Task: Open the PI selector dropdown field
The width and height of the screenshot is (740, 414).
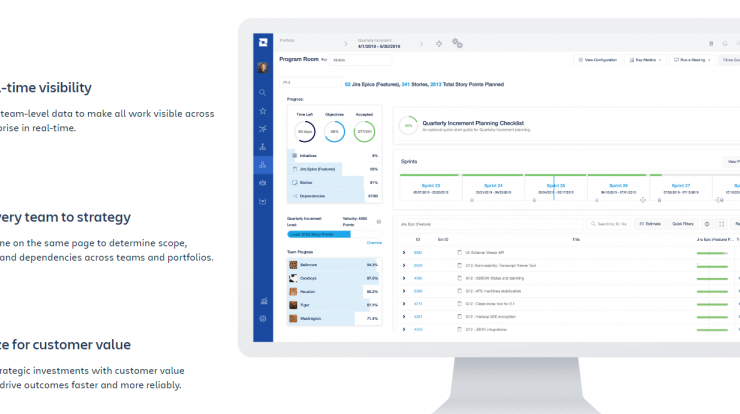Action: coord(310,83)
